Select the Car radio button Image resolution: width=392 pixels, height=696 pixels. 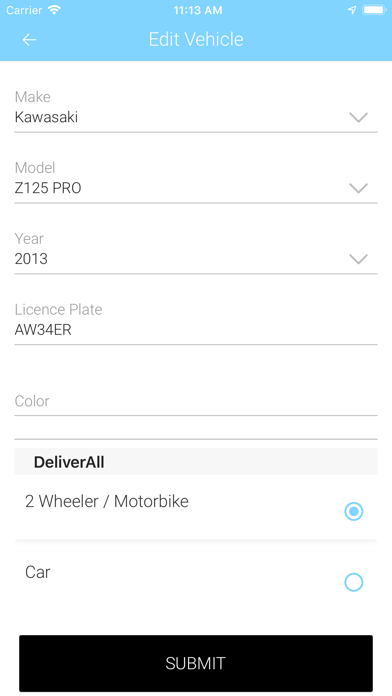point(353,582)
